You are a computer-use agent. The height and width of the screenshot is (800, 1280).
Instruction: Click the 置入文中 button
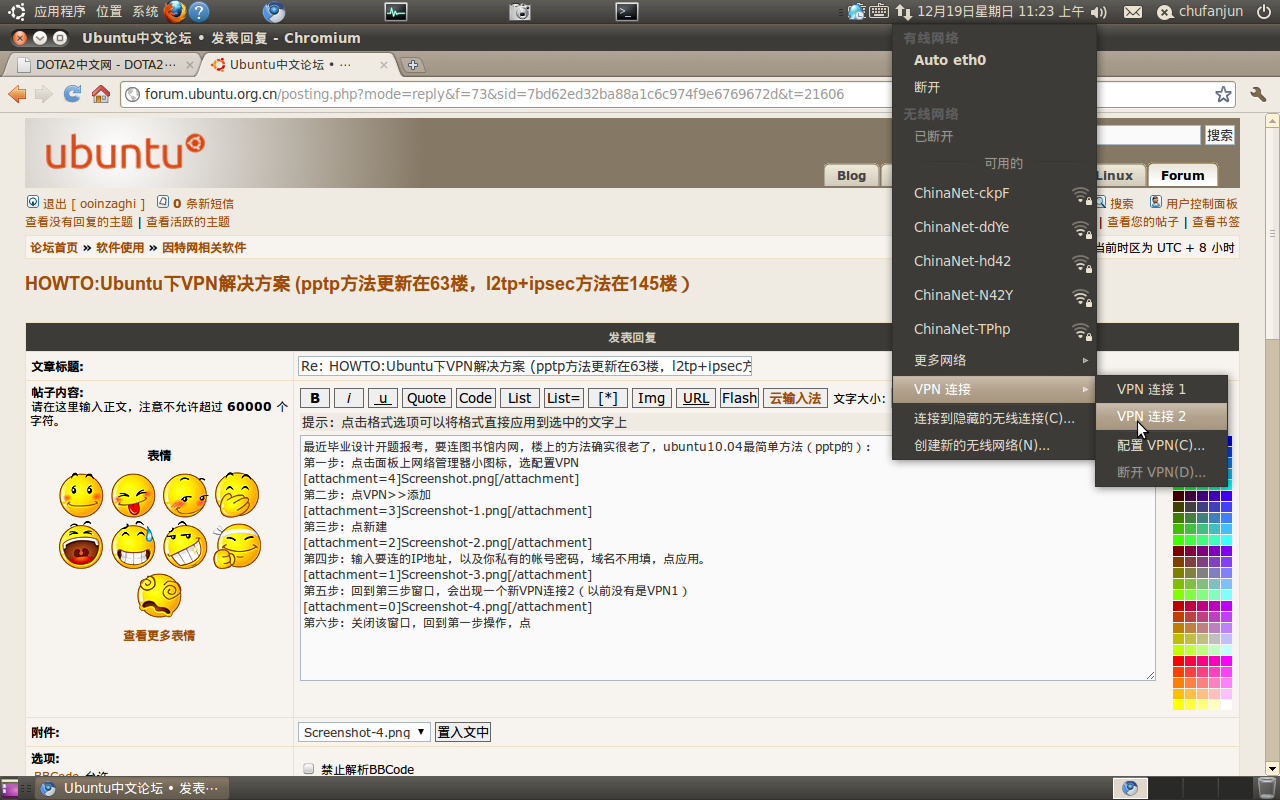coord(463,732)
